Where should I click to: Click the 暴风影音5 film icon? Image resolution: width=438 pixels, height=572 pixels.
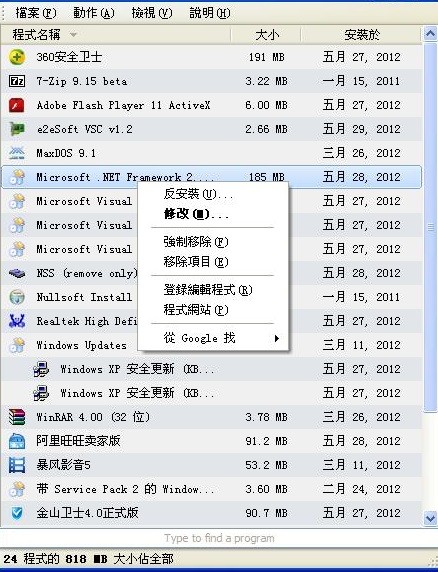click(x=17, y=465)
